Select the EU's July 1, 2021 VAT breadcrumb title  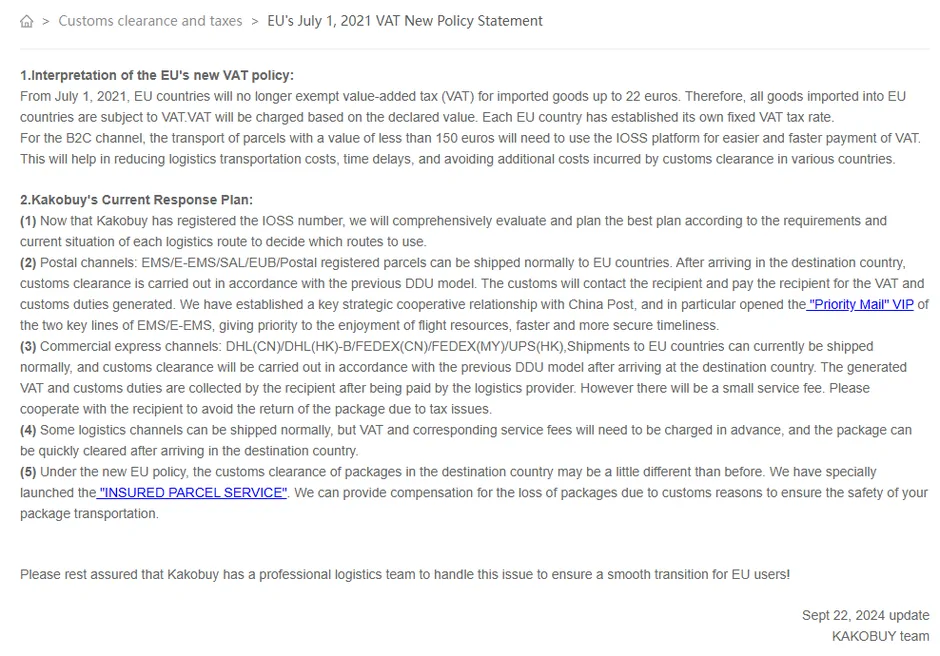[405, 21]
